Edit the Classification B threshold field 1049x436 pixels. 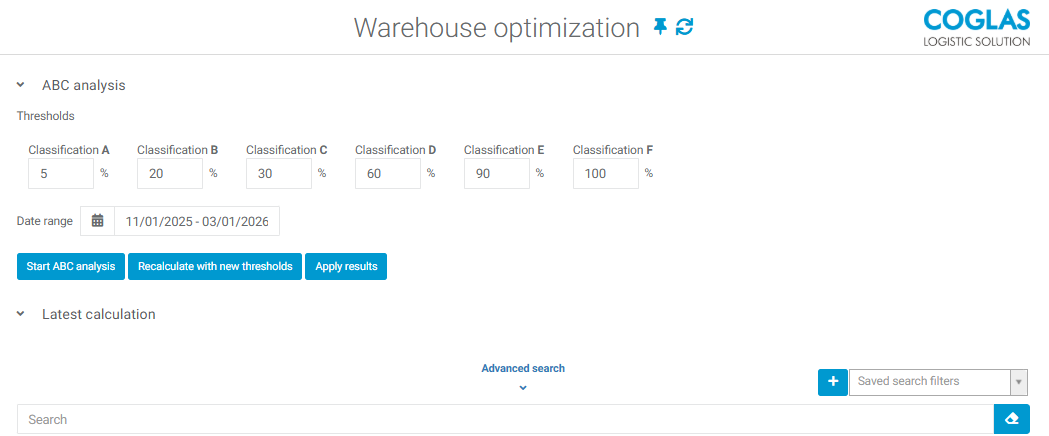coord(170,174)
